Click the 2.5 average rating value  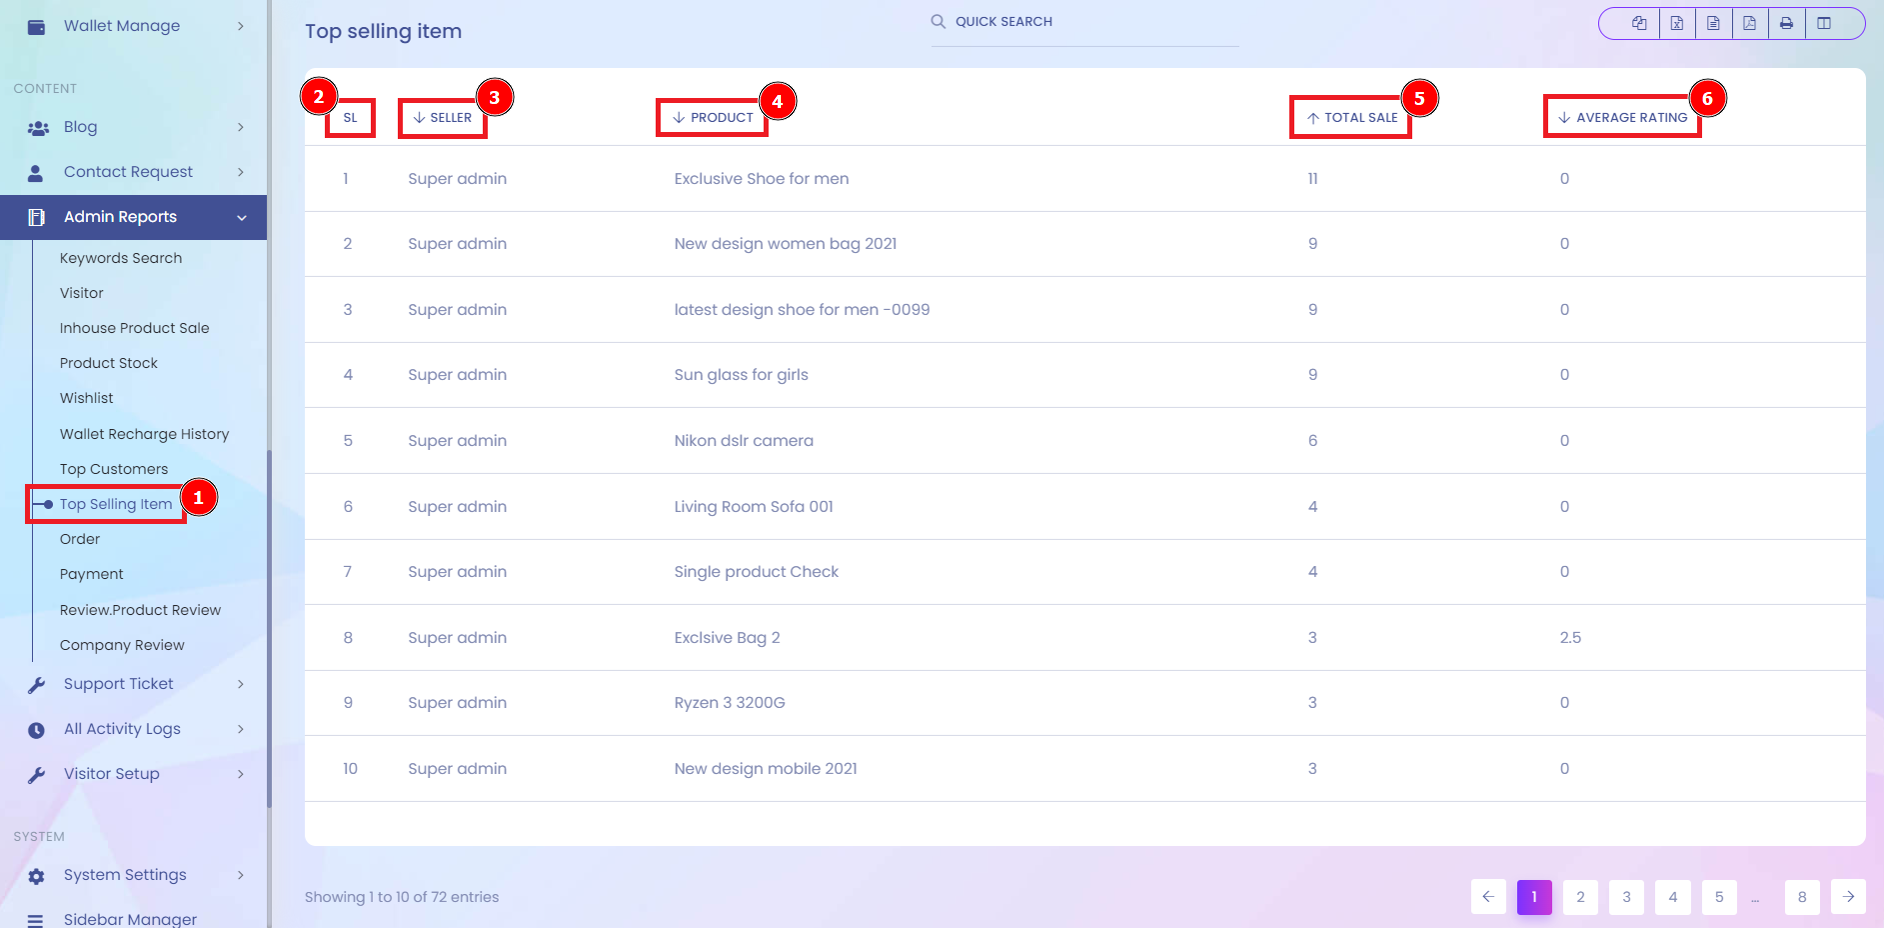(1570, 638)
